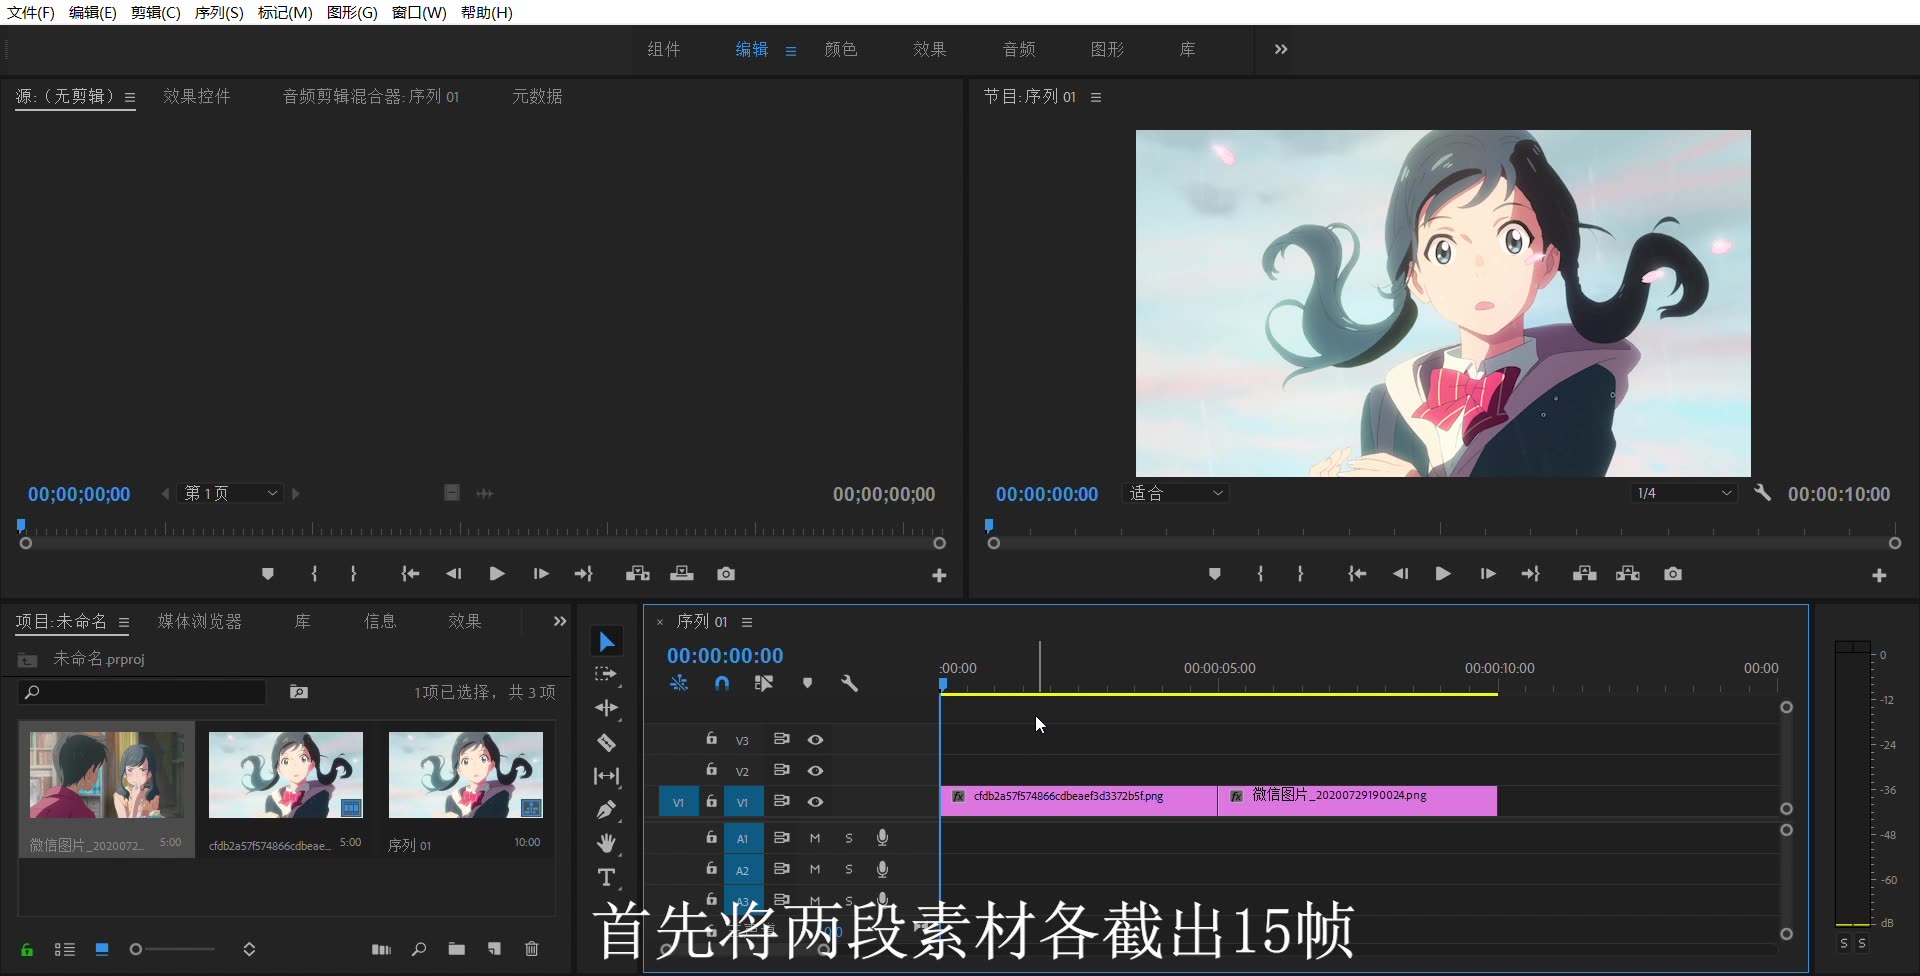This screenshot has height=976, width=1920.
Task: Click the Track Select Forward tool
Action: [x=606, y=674]
